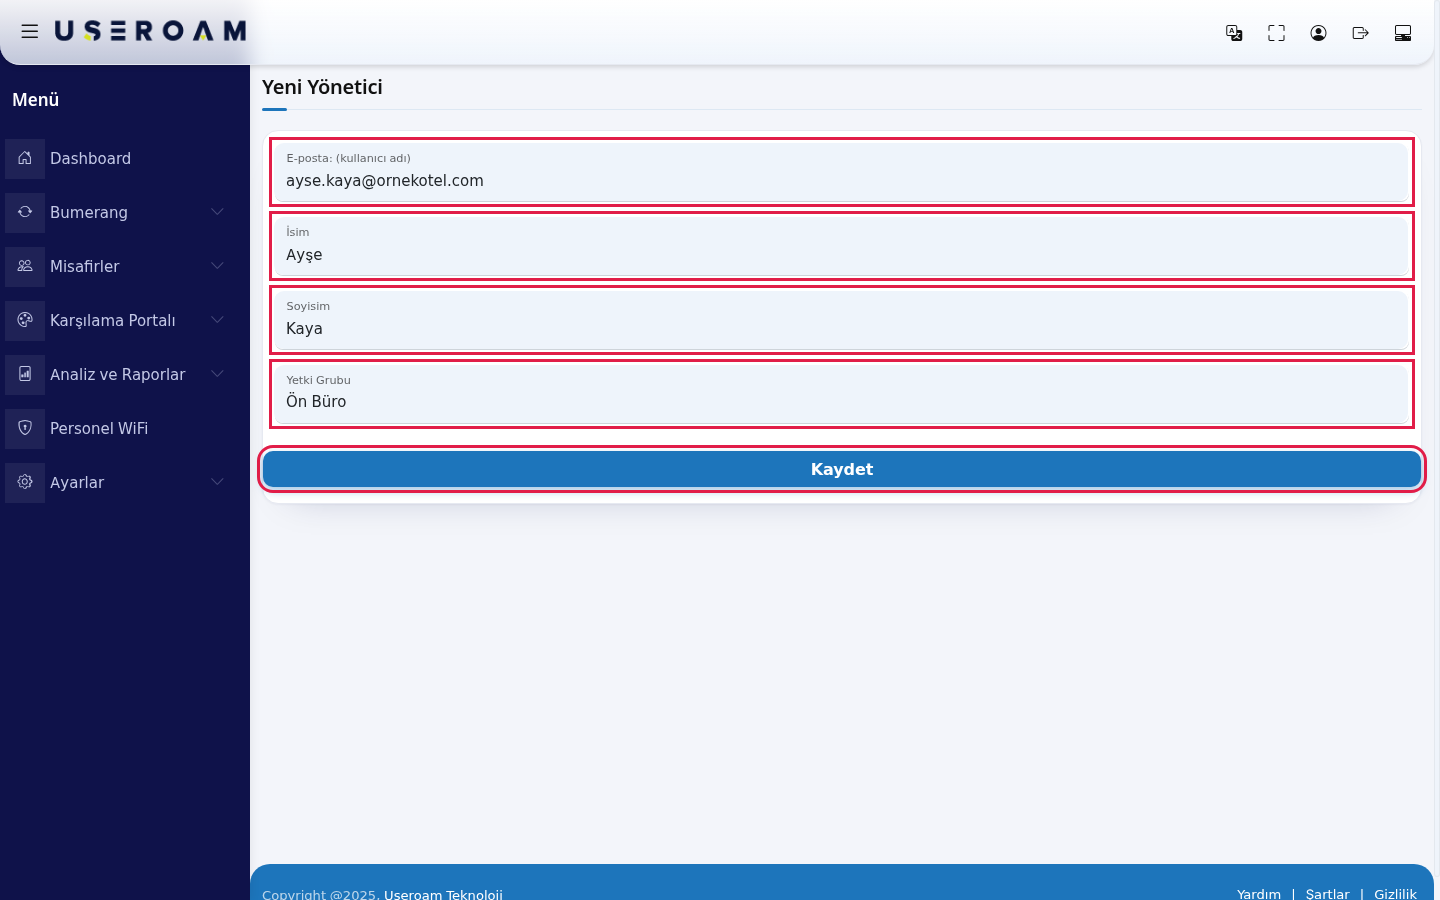Click the E-posta input field
1440x900 pixels.
pyautogui.click(x=842, y=172)
